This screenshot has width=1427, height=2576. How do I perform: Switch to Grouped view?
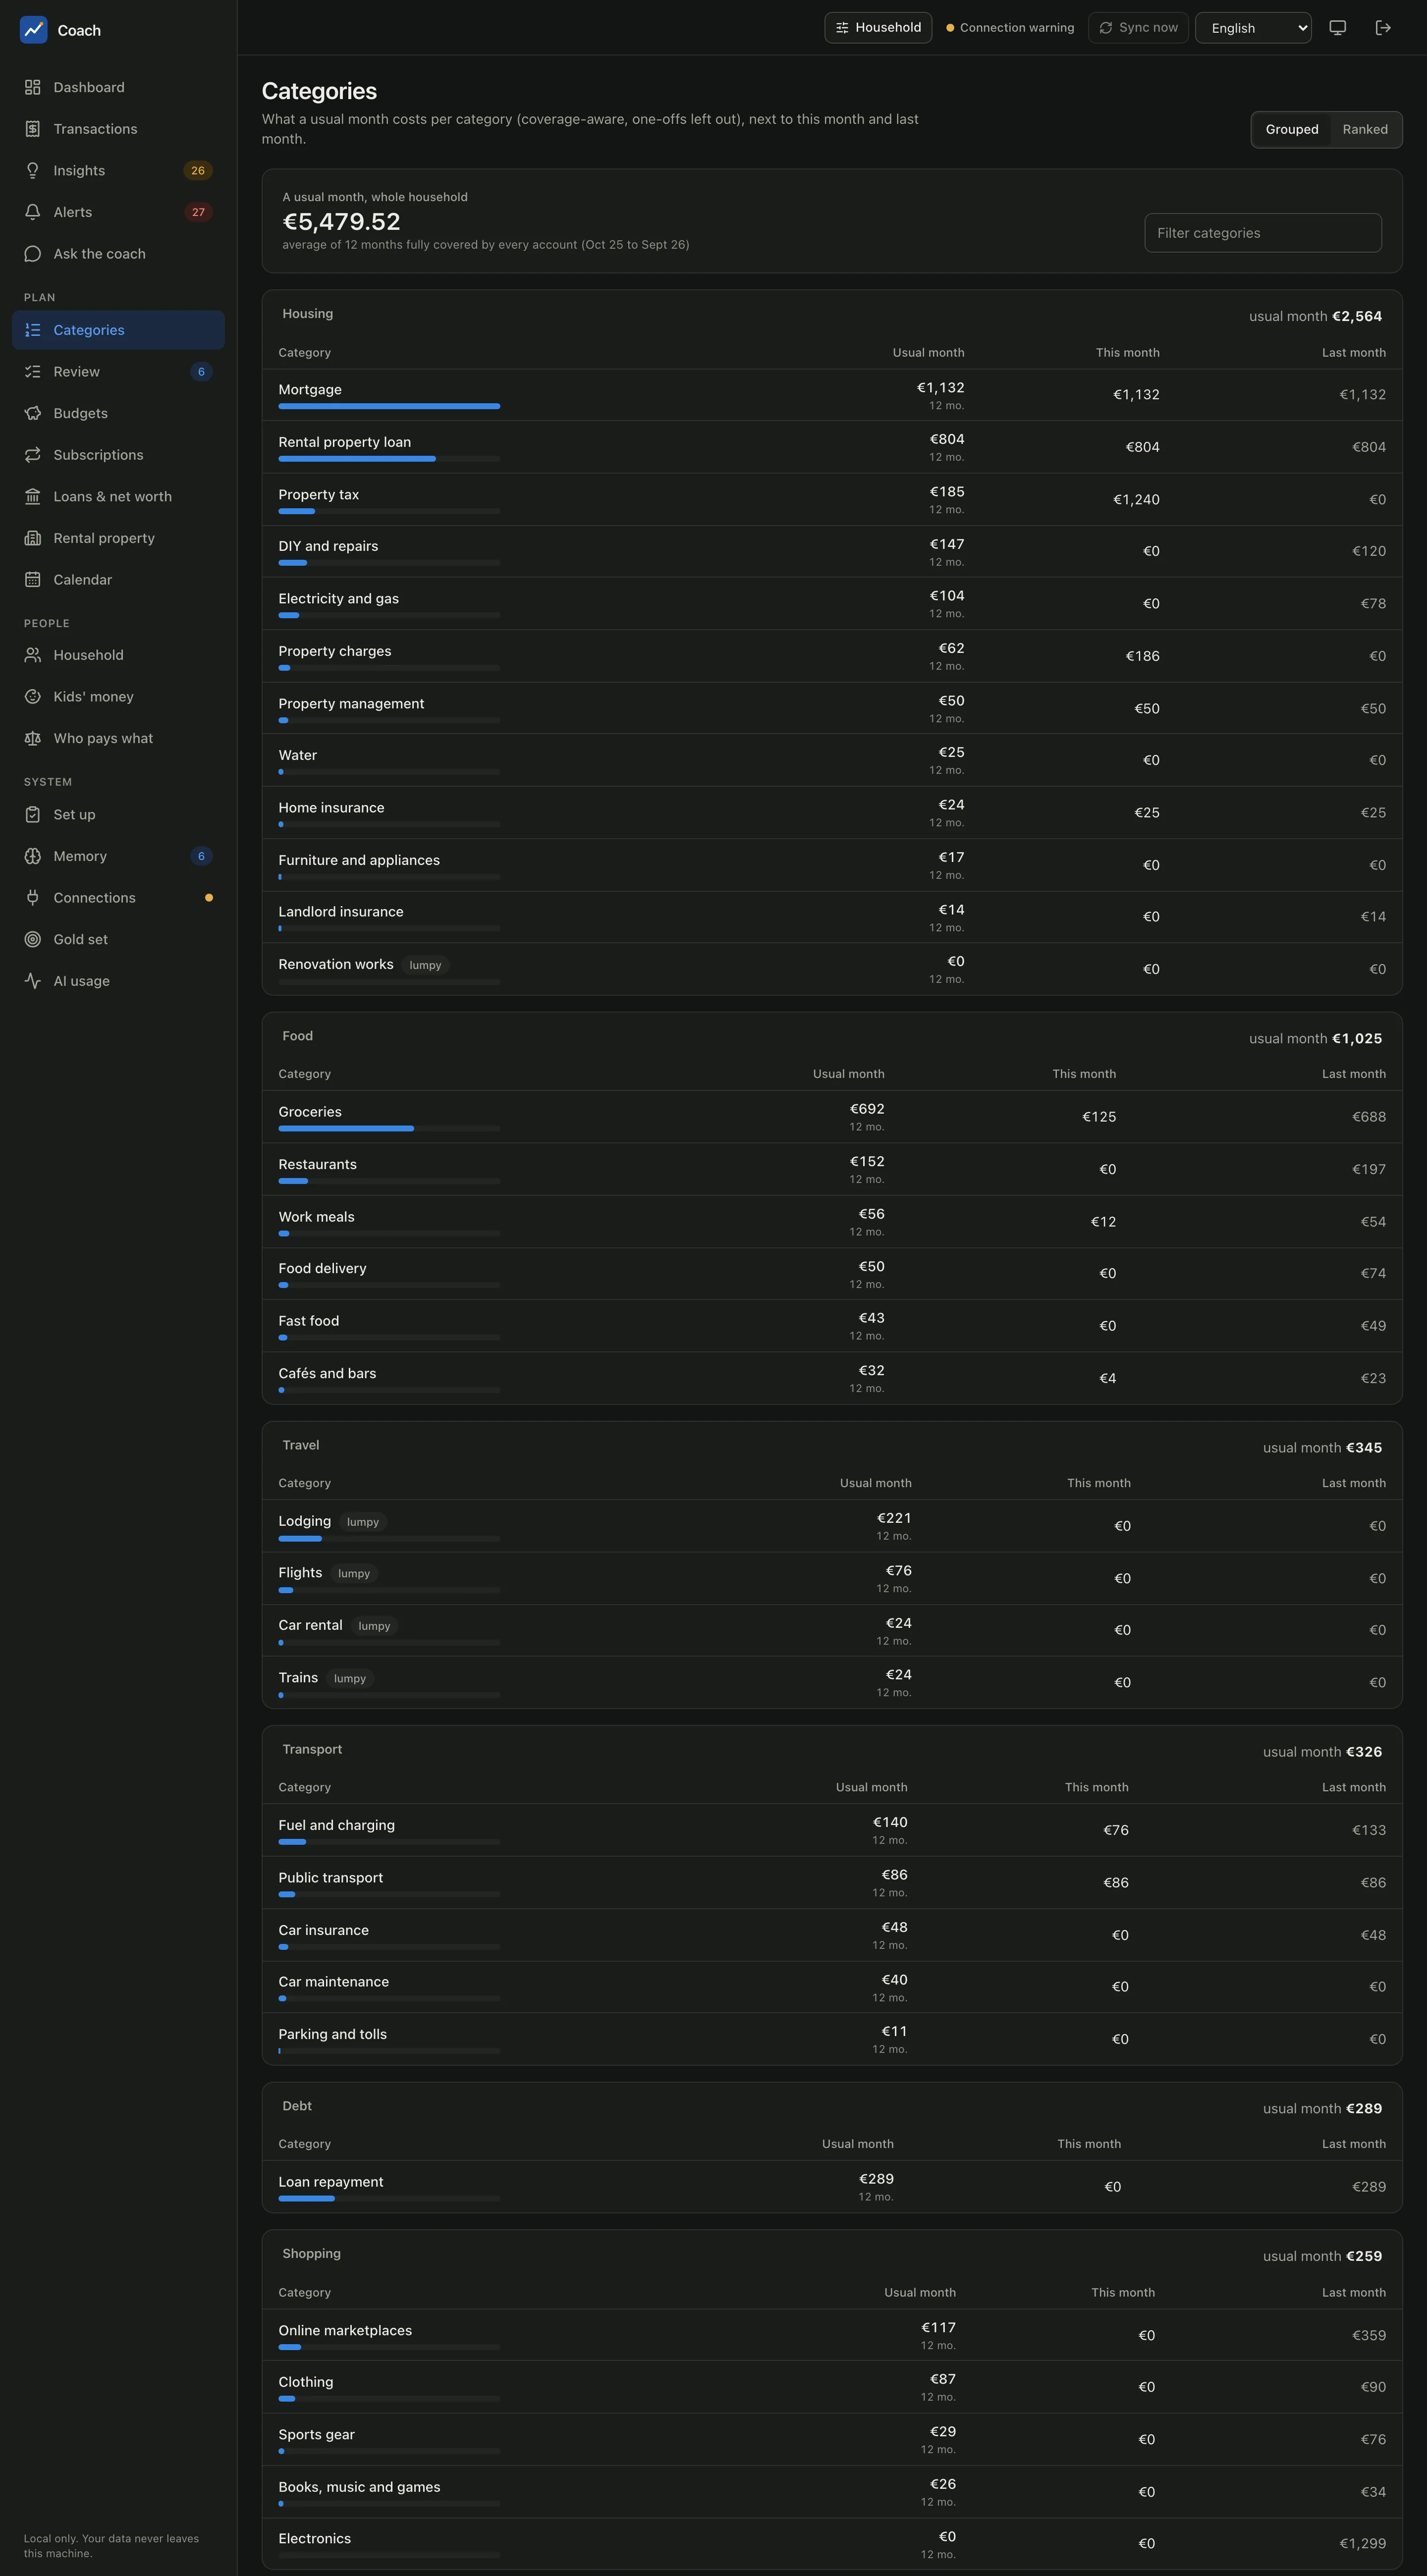pos(1291,130)
